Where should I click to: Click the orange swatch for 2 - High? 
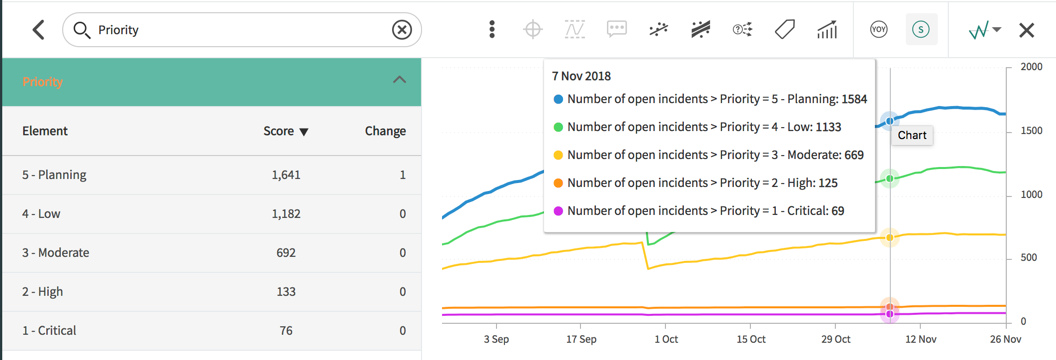558,182
